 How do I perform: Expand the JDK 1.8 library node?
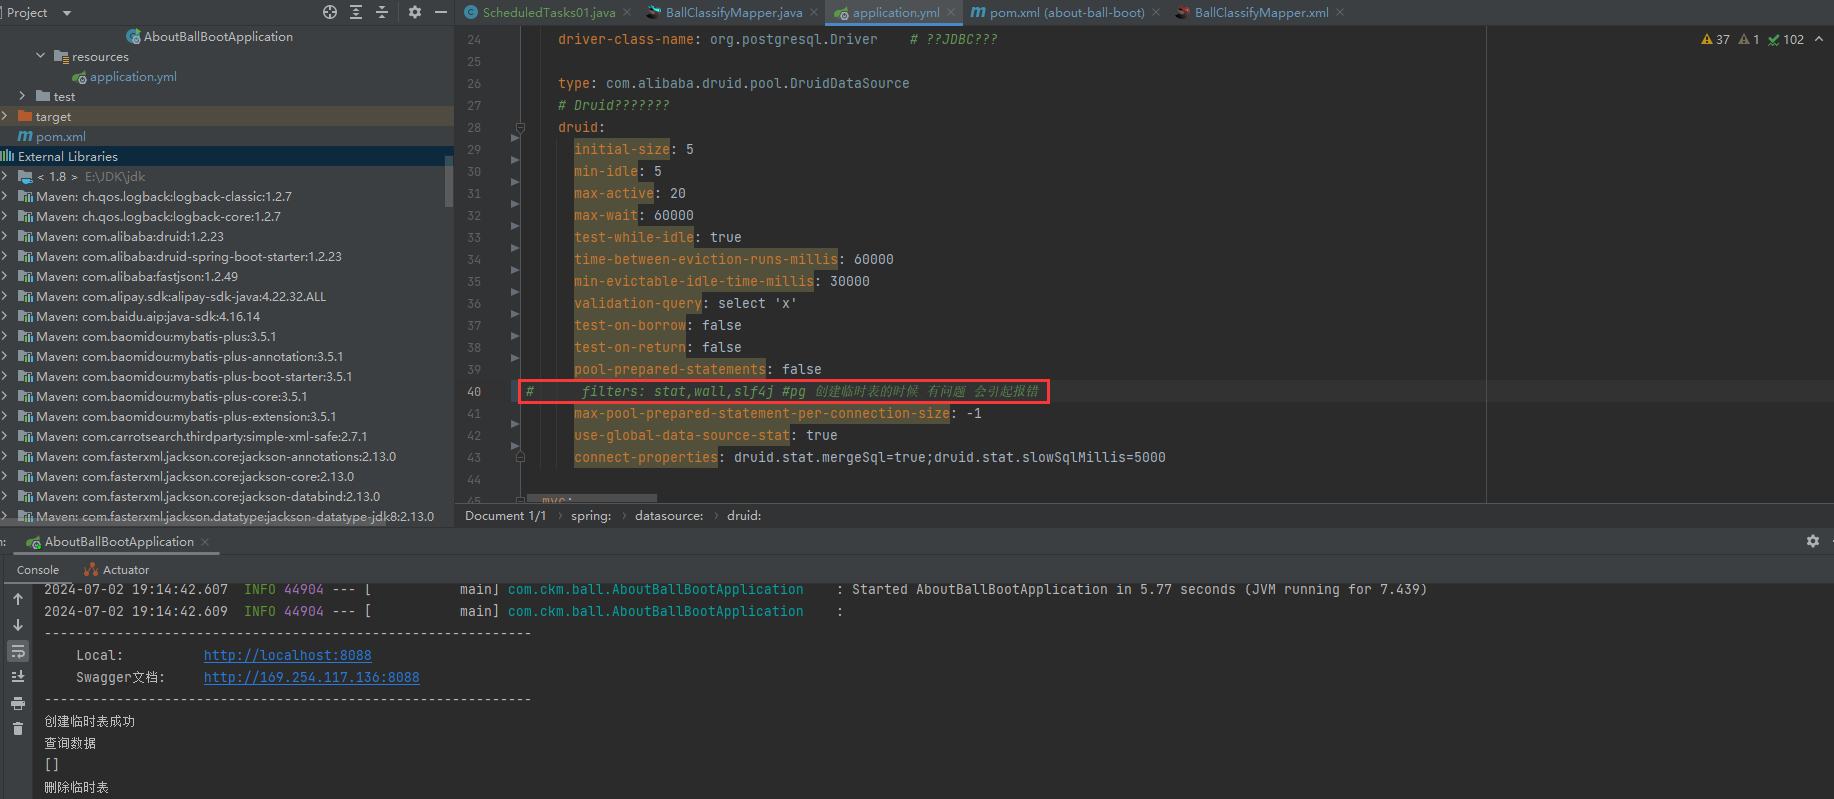tap(5, 176)
